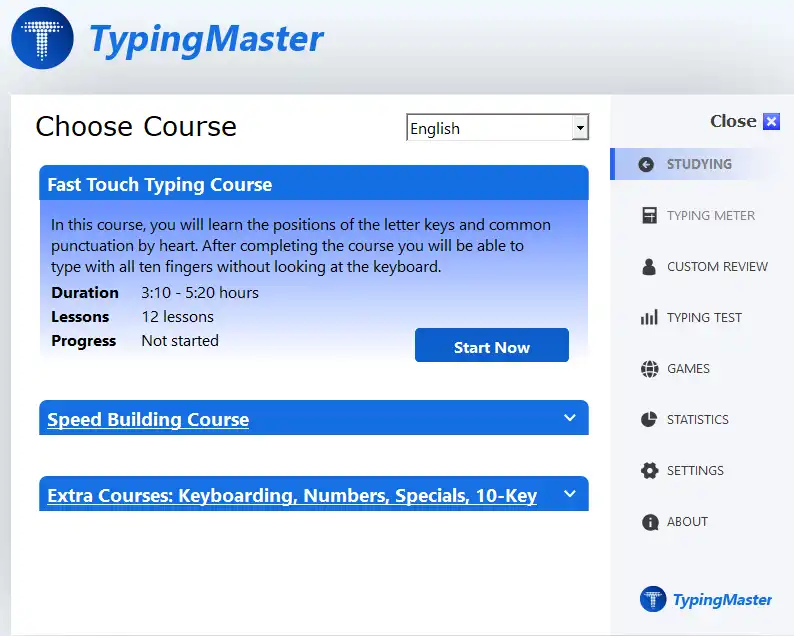Select the TYPING TEST menu label

[704, 318]
